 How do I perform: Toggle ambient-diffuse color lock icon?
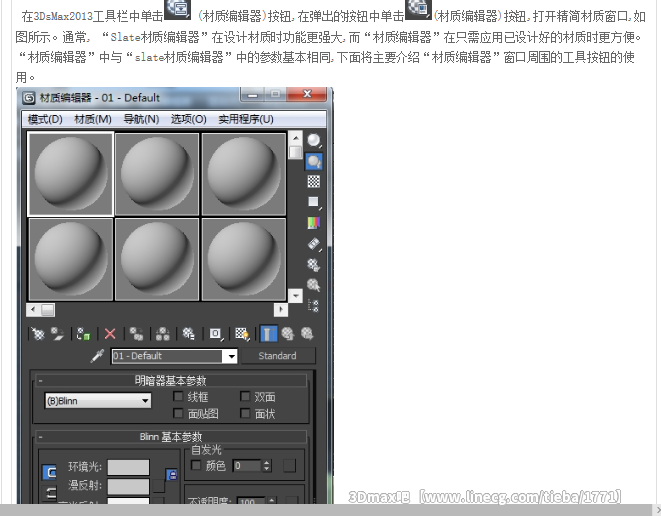[49, 472]
